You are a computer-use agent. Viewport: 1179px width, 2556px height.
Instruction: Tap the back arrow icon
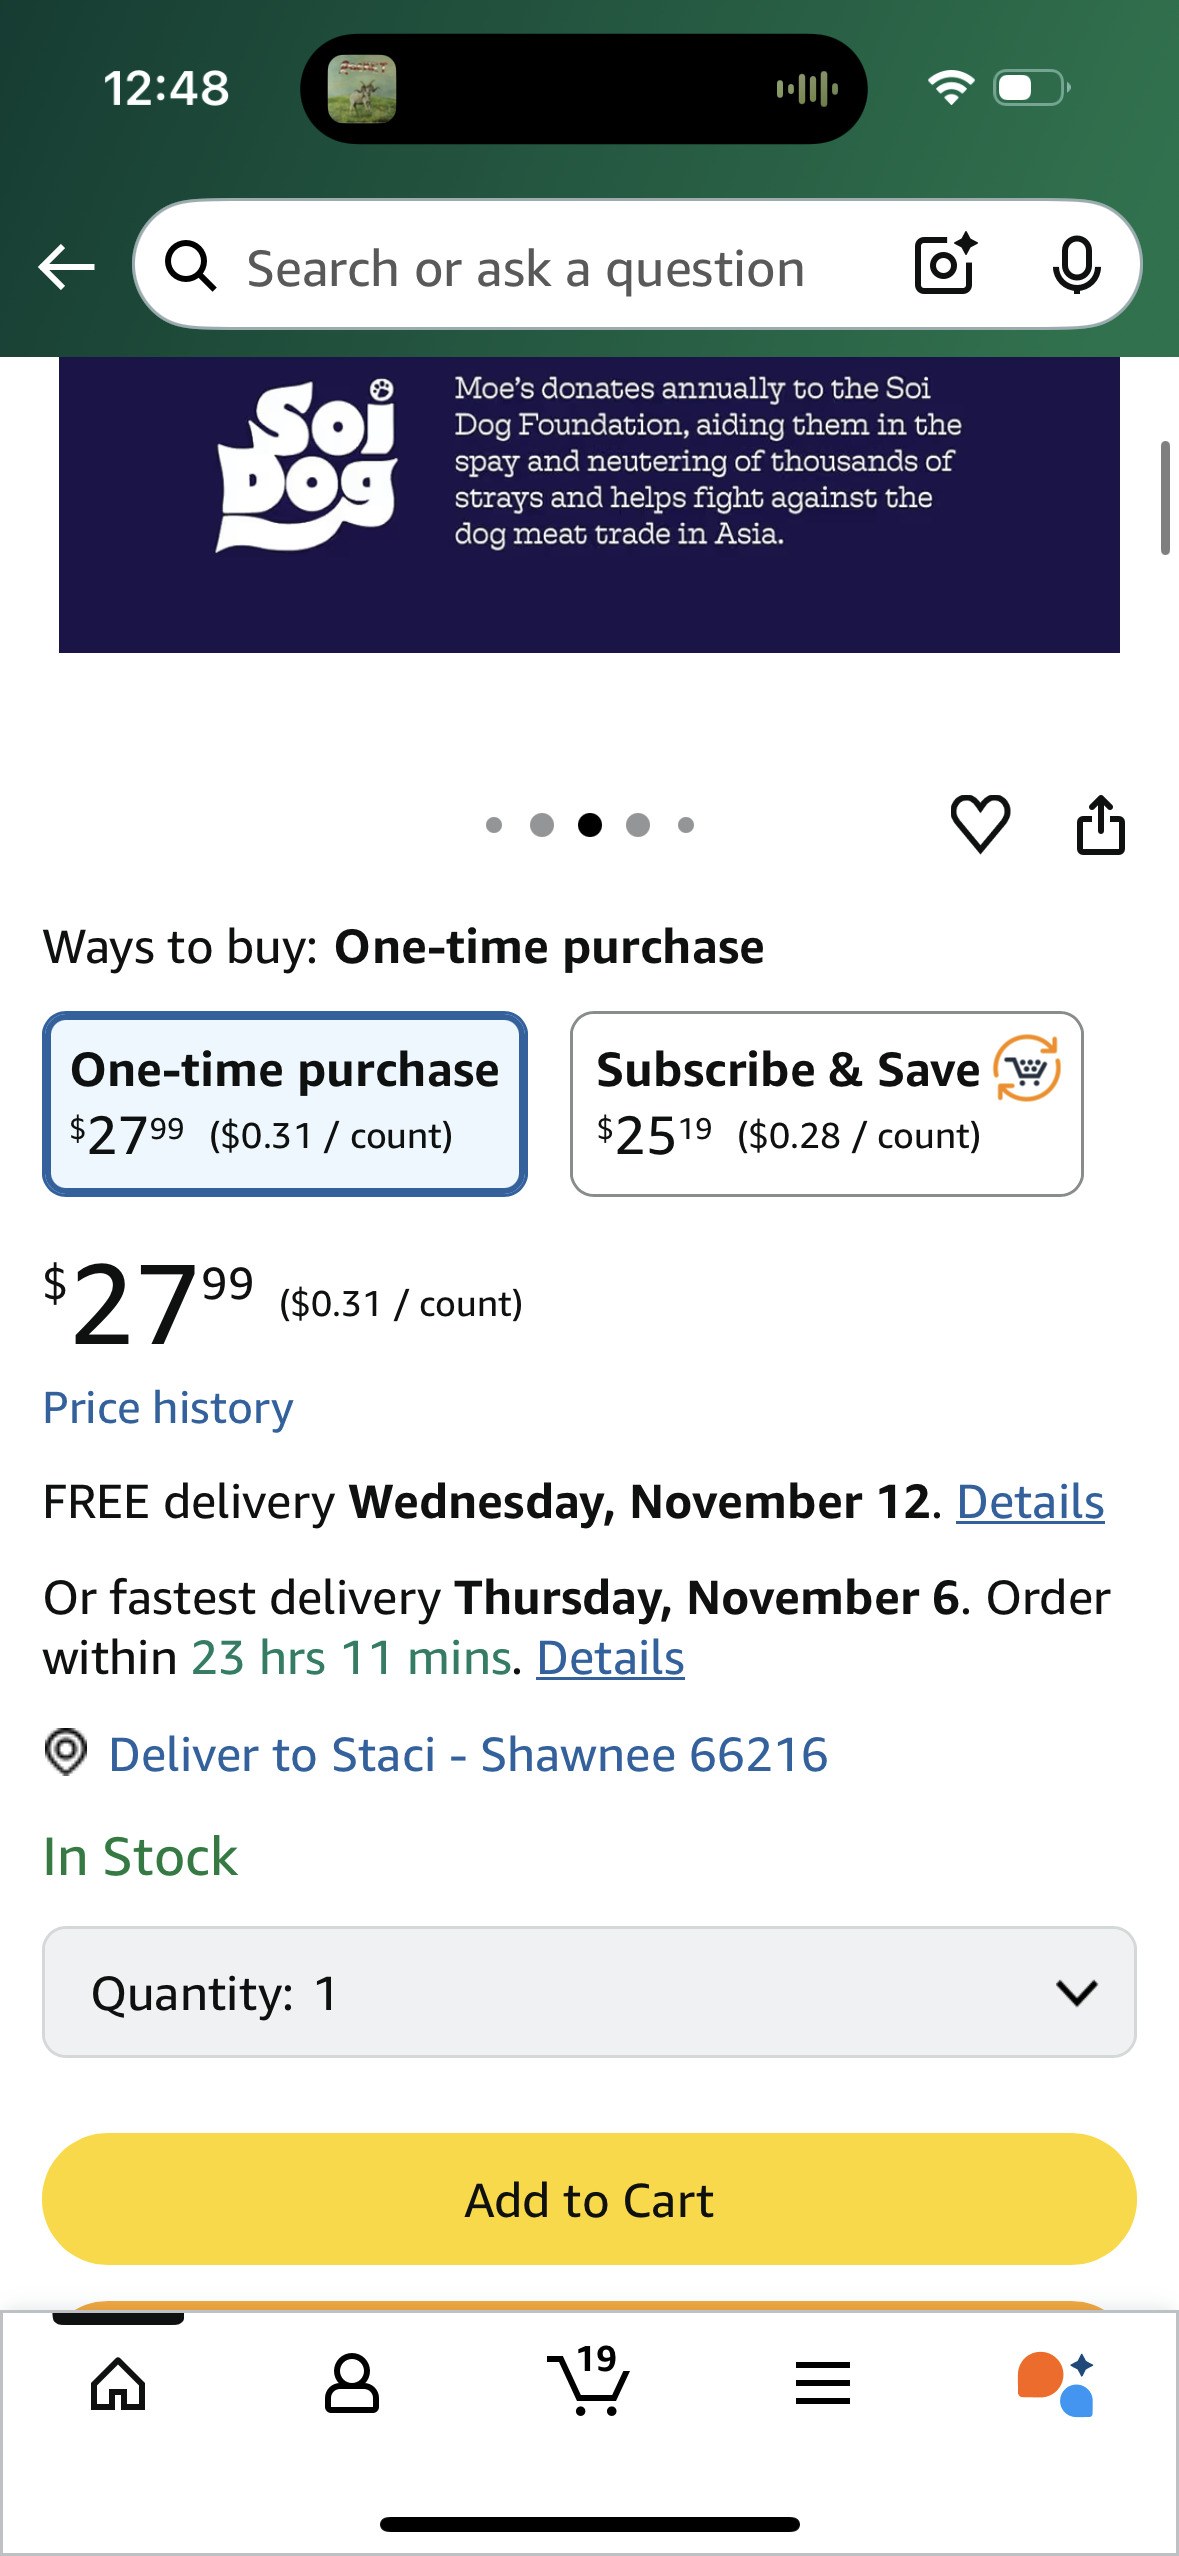tap(66, 267)
